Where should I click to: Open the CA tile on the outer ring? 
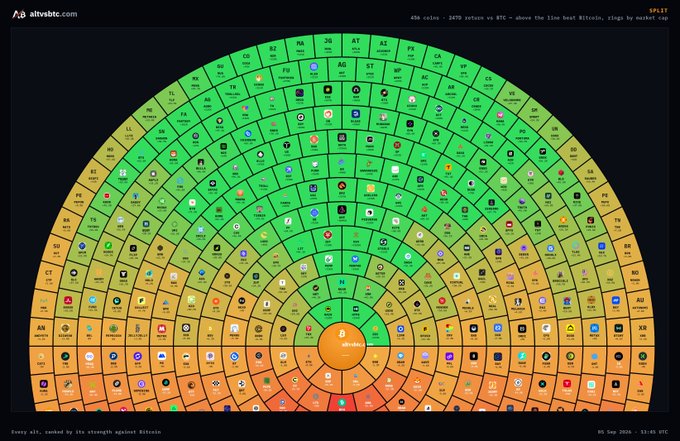pos(438,59)
